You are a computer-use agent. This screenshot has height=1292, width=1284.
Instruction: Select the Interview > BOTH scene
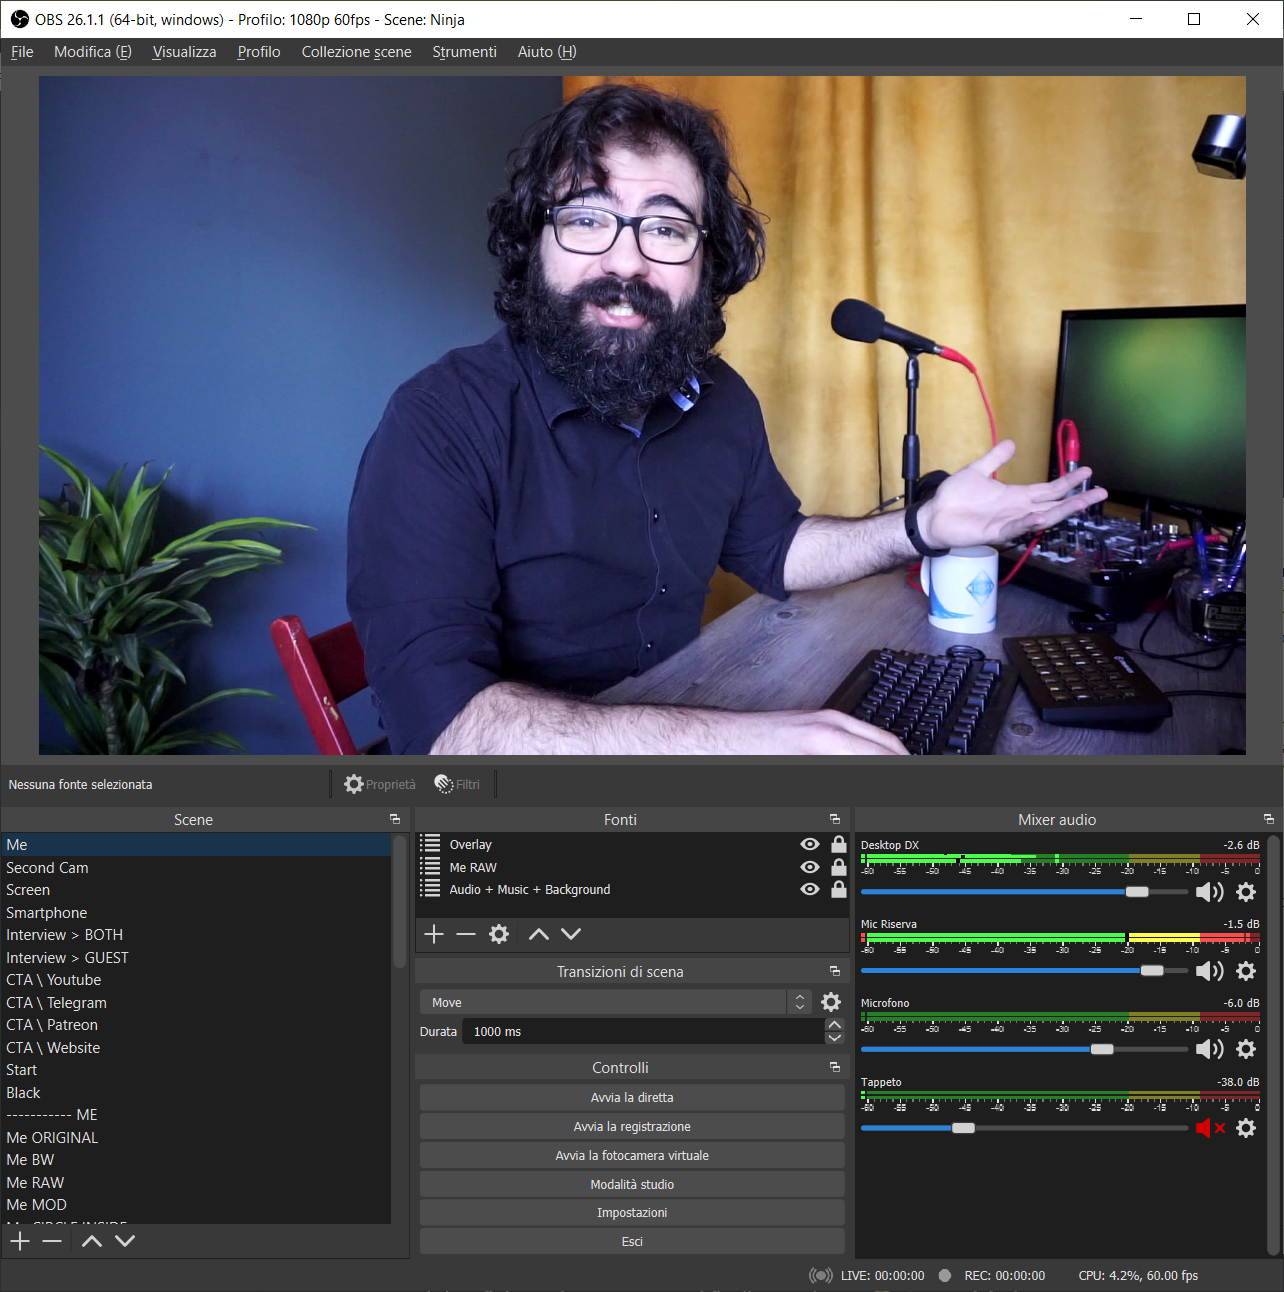tap(196, 935)
